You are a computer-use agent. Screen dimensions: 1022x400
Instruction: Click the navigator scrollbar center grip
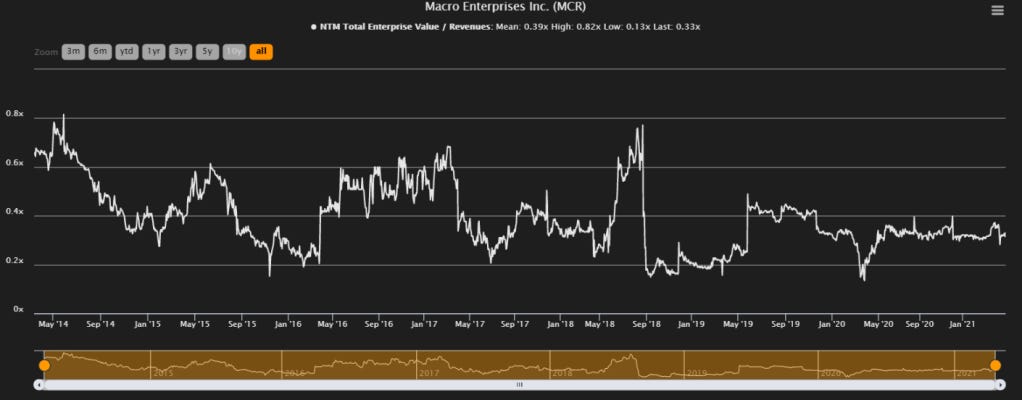click(x=519, y=385)
